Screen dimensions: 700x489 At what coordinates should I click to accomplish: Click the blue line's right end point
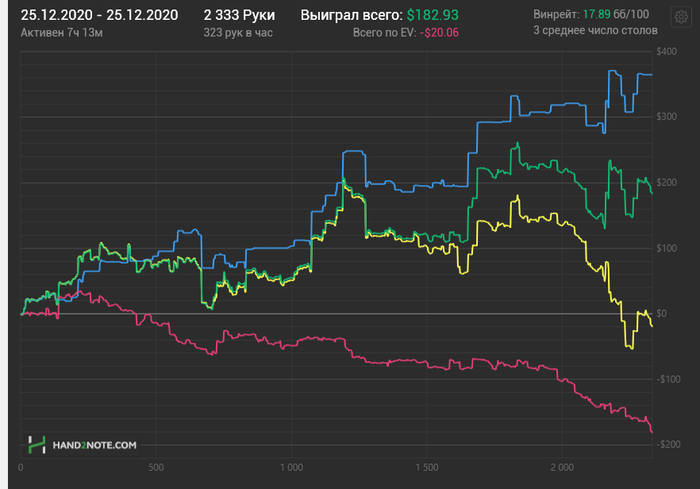click(652, 75)
